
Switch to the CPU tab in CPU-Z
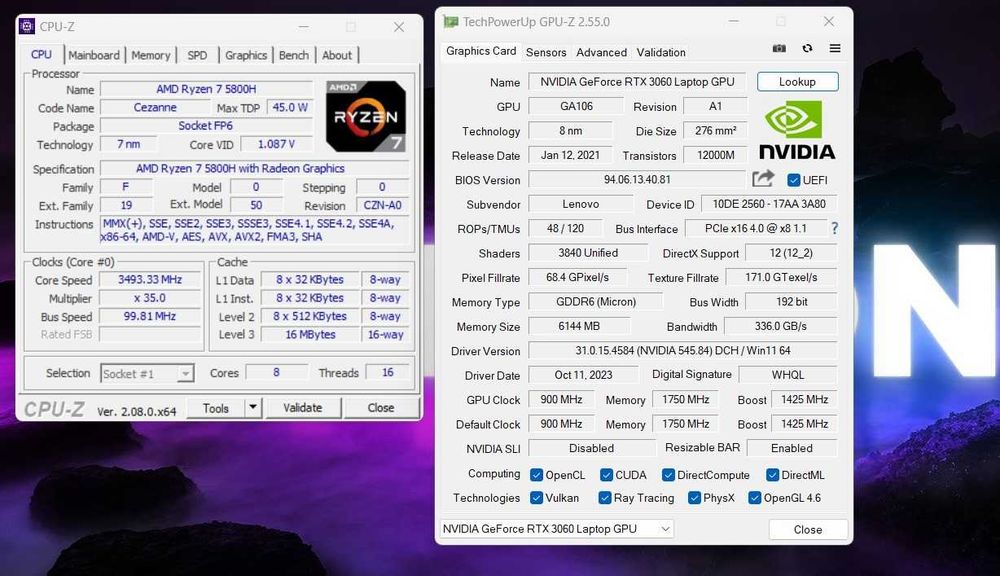(41, 55)
